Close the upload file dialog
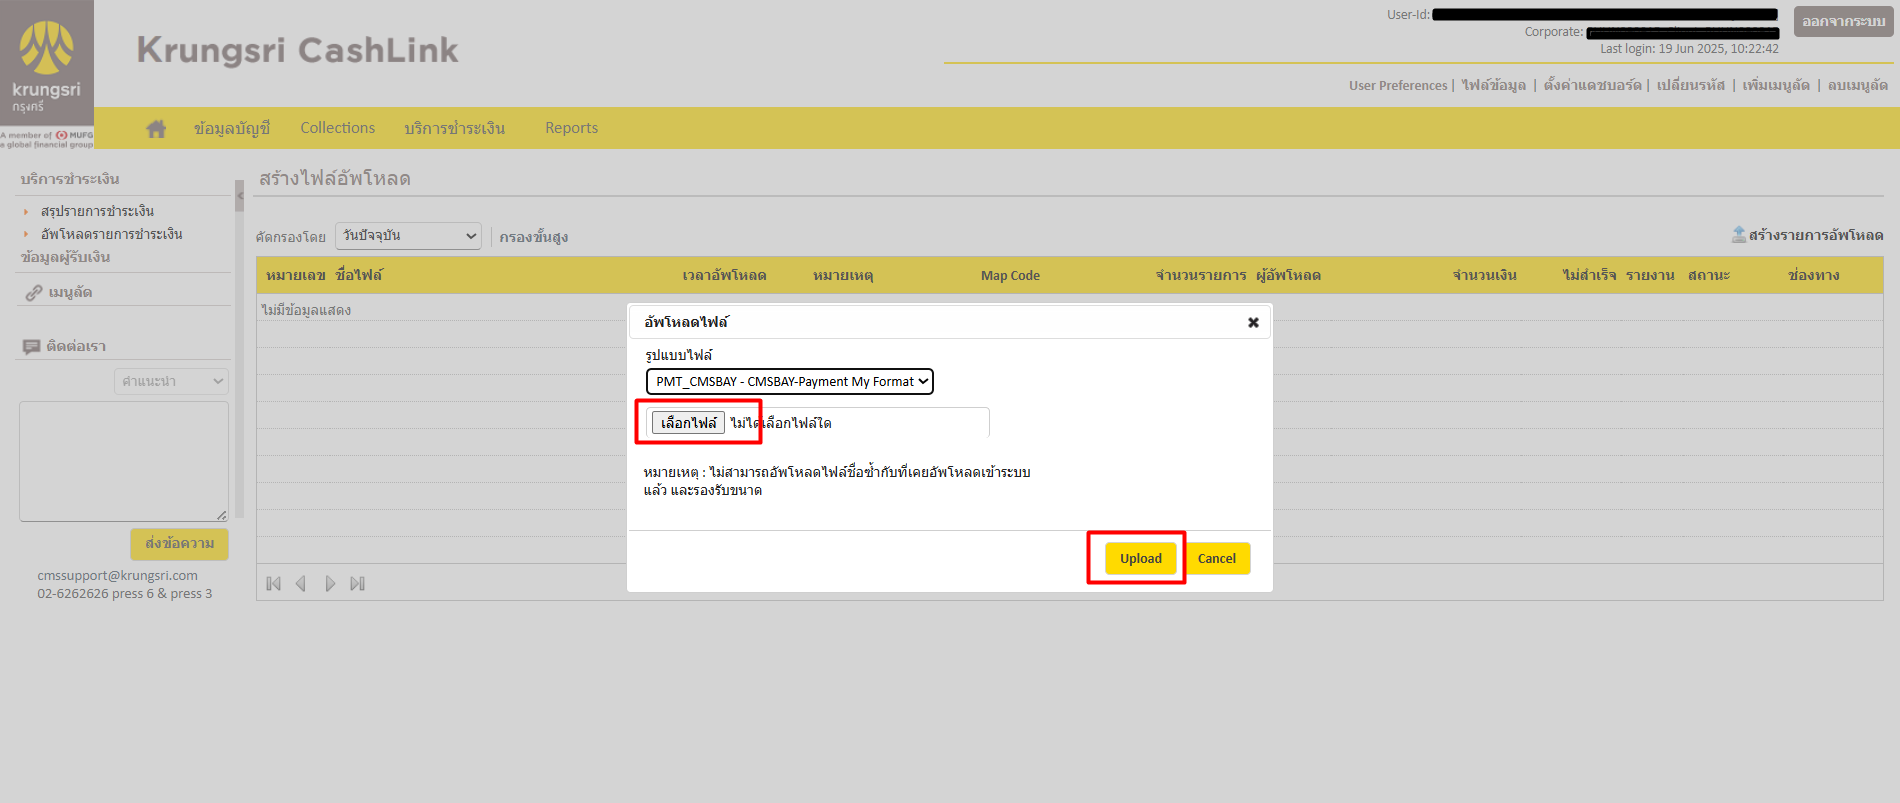This screenshot has width=1900, height=803. 1253,322
